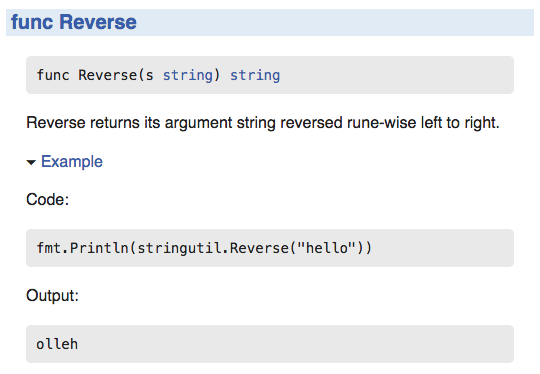Viewport: 540px width, 374px height.
Task: Click the func keyword in the signature
Action: tap(53, 75)
